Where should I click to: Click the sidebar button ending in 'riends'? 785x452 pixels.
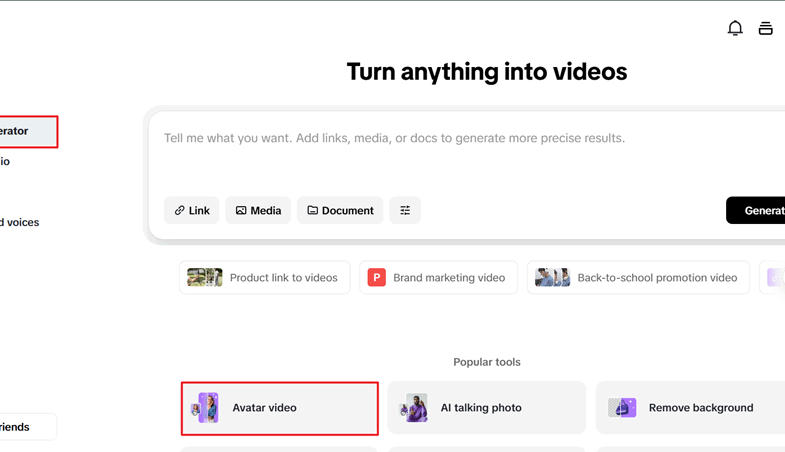[25, 427]
